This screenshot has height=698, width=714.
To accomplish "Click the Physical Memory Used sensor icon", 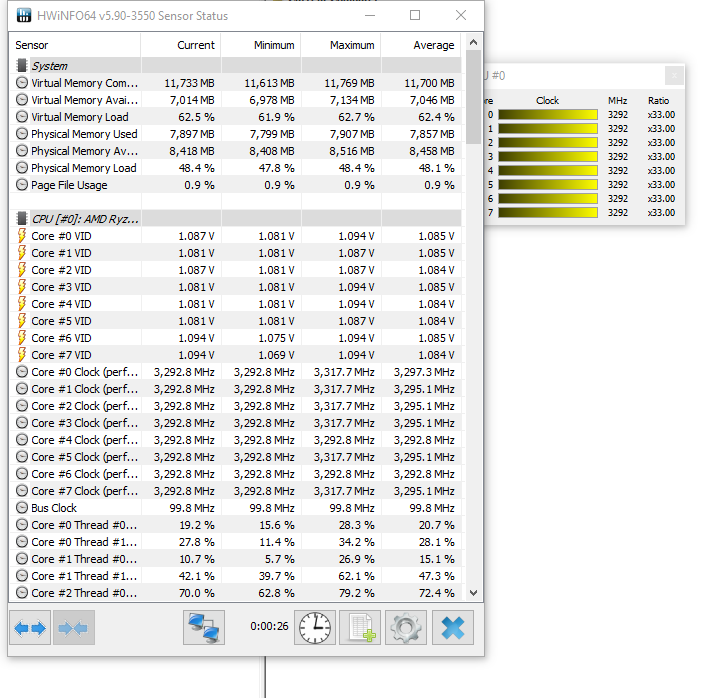I will click(22, 134).
